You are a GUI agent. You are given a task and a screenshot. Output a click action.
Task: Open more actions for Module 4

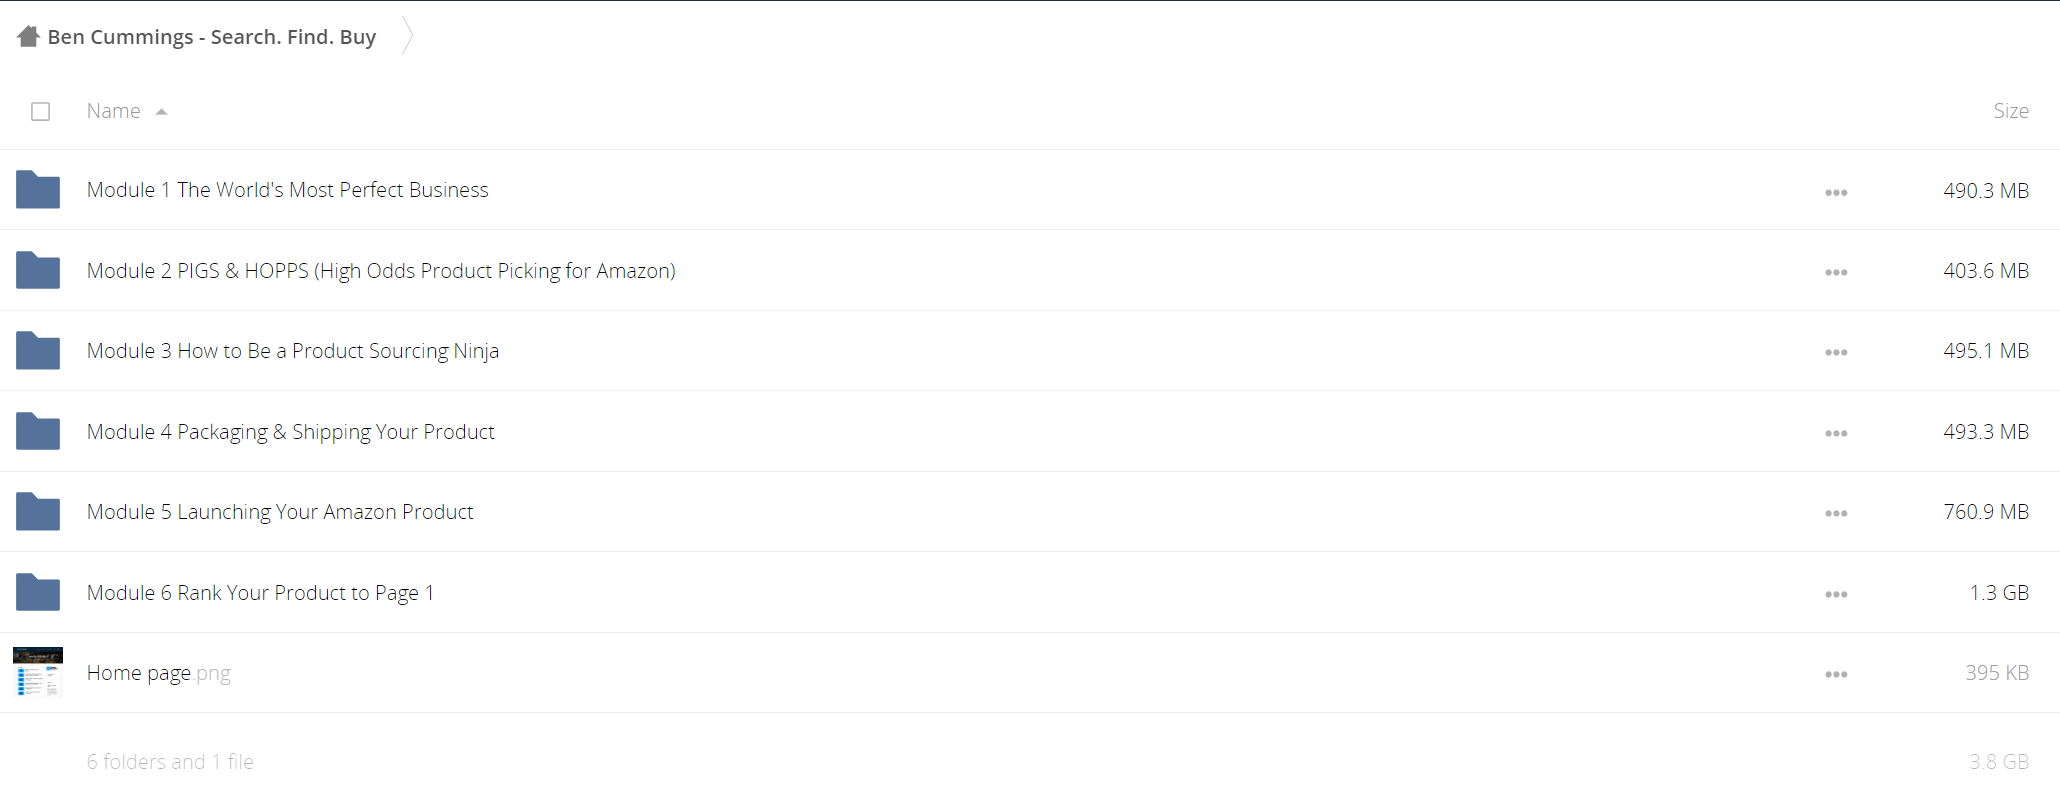point(1836,433)
